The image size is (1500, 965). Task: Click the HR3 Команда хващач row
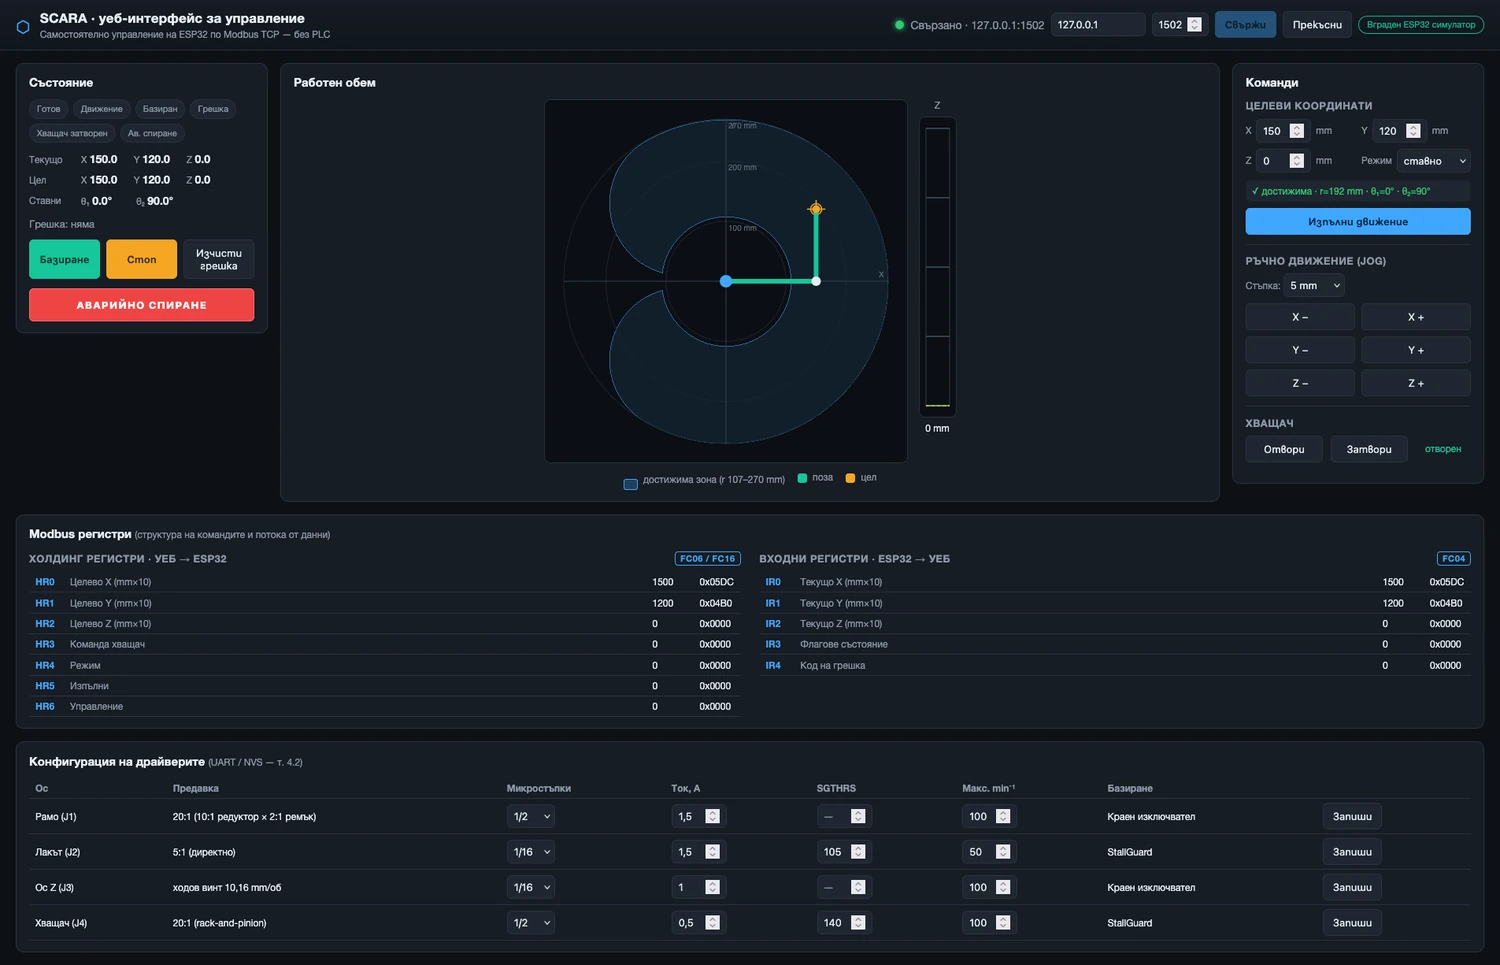click(385, 644)
